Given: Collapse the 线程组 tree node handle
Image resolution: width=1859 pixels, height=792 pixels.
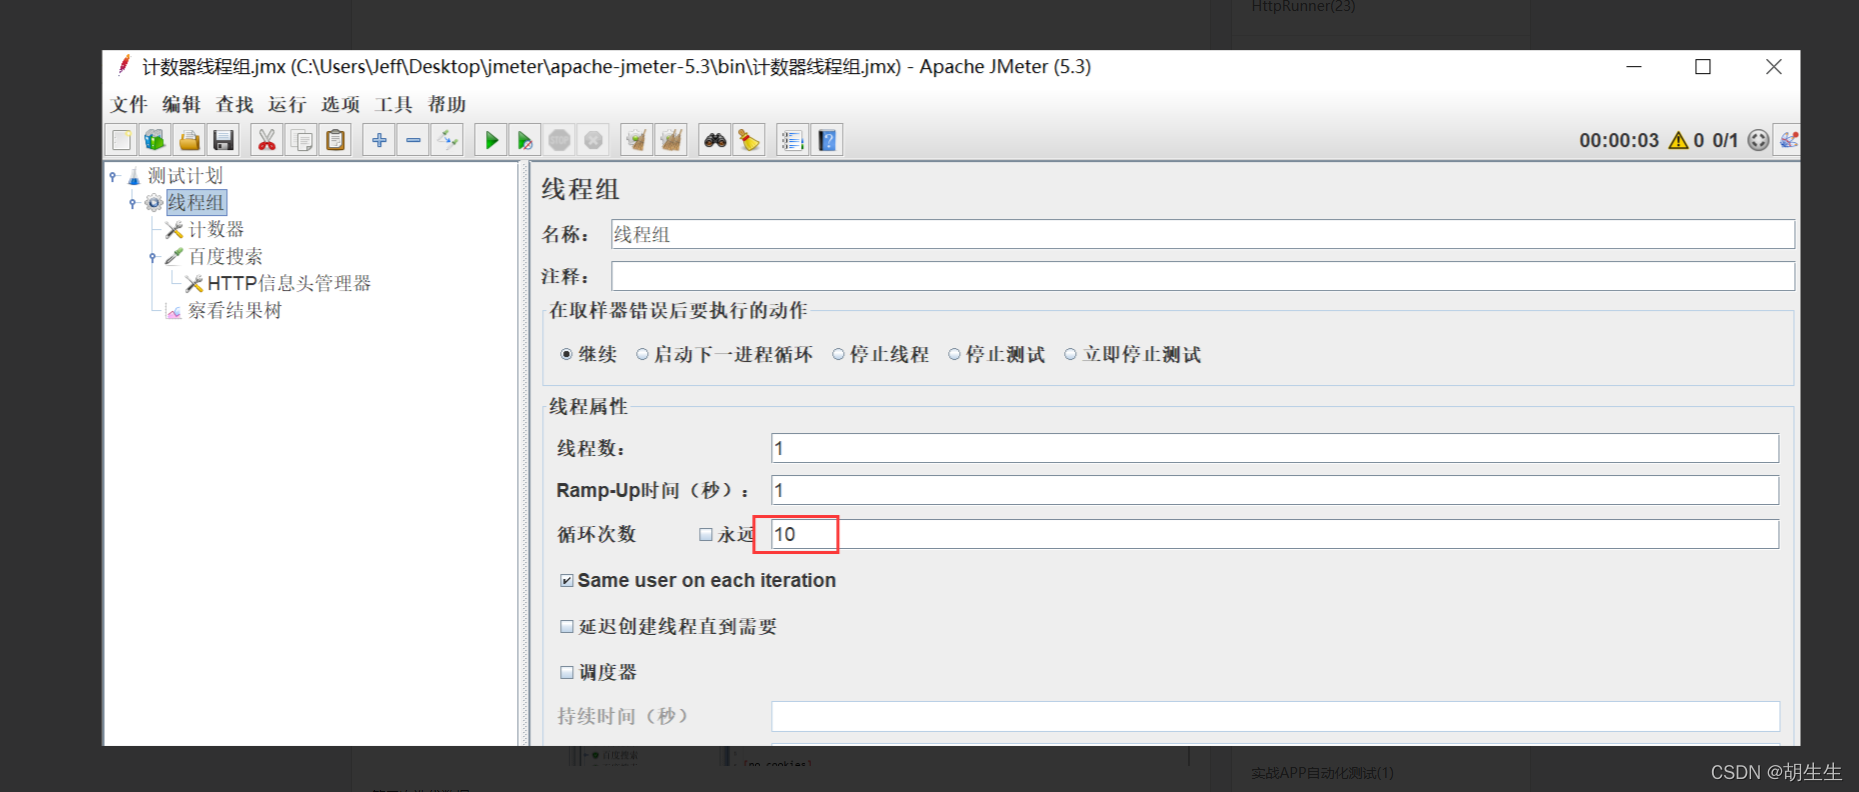Looking at the screenshot, I should (133, 203).
